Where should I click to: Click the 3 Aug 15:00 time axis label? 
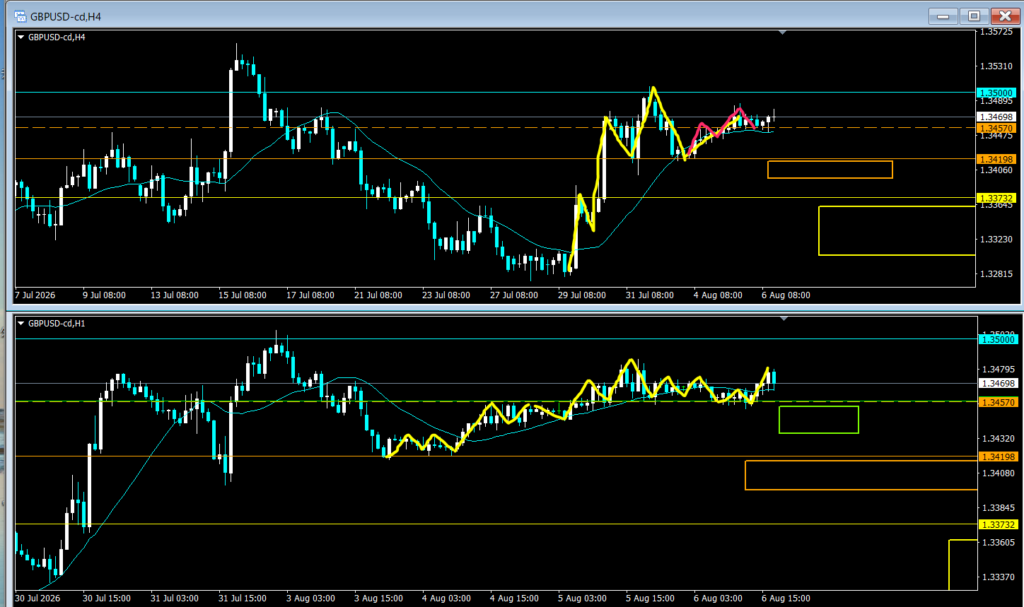(x=379, y=598)
